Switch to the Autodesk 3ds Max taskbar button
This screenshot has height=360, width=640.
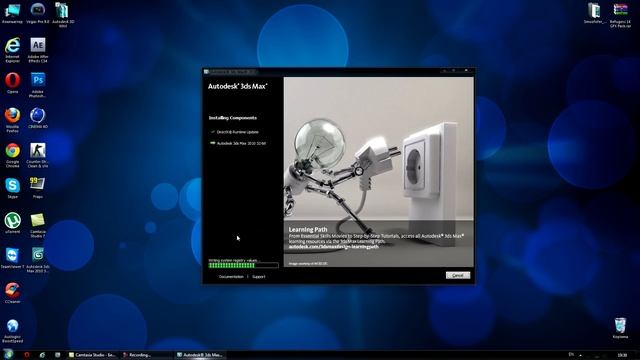click(201, 355)
